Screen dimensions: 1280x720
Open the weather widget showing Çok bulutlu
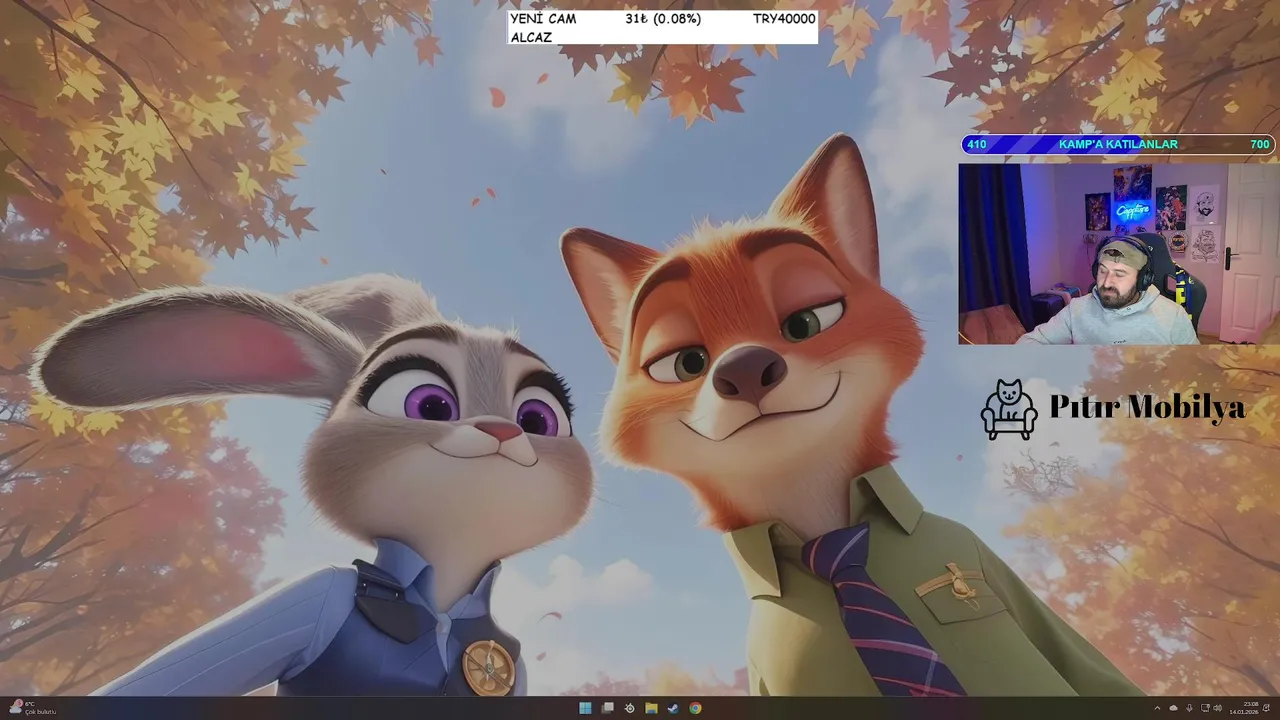tap(32, 708)
